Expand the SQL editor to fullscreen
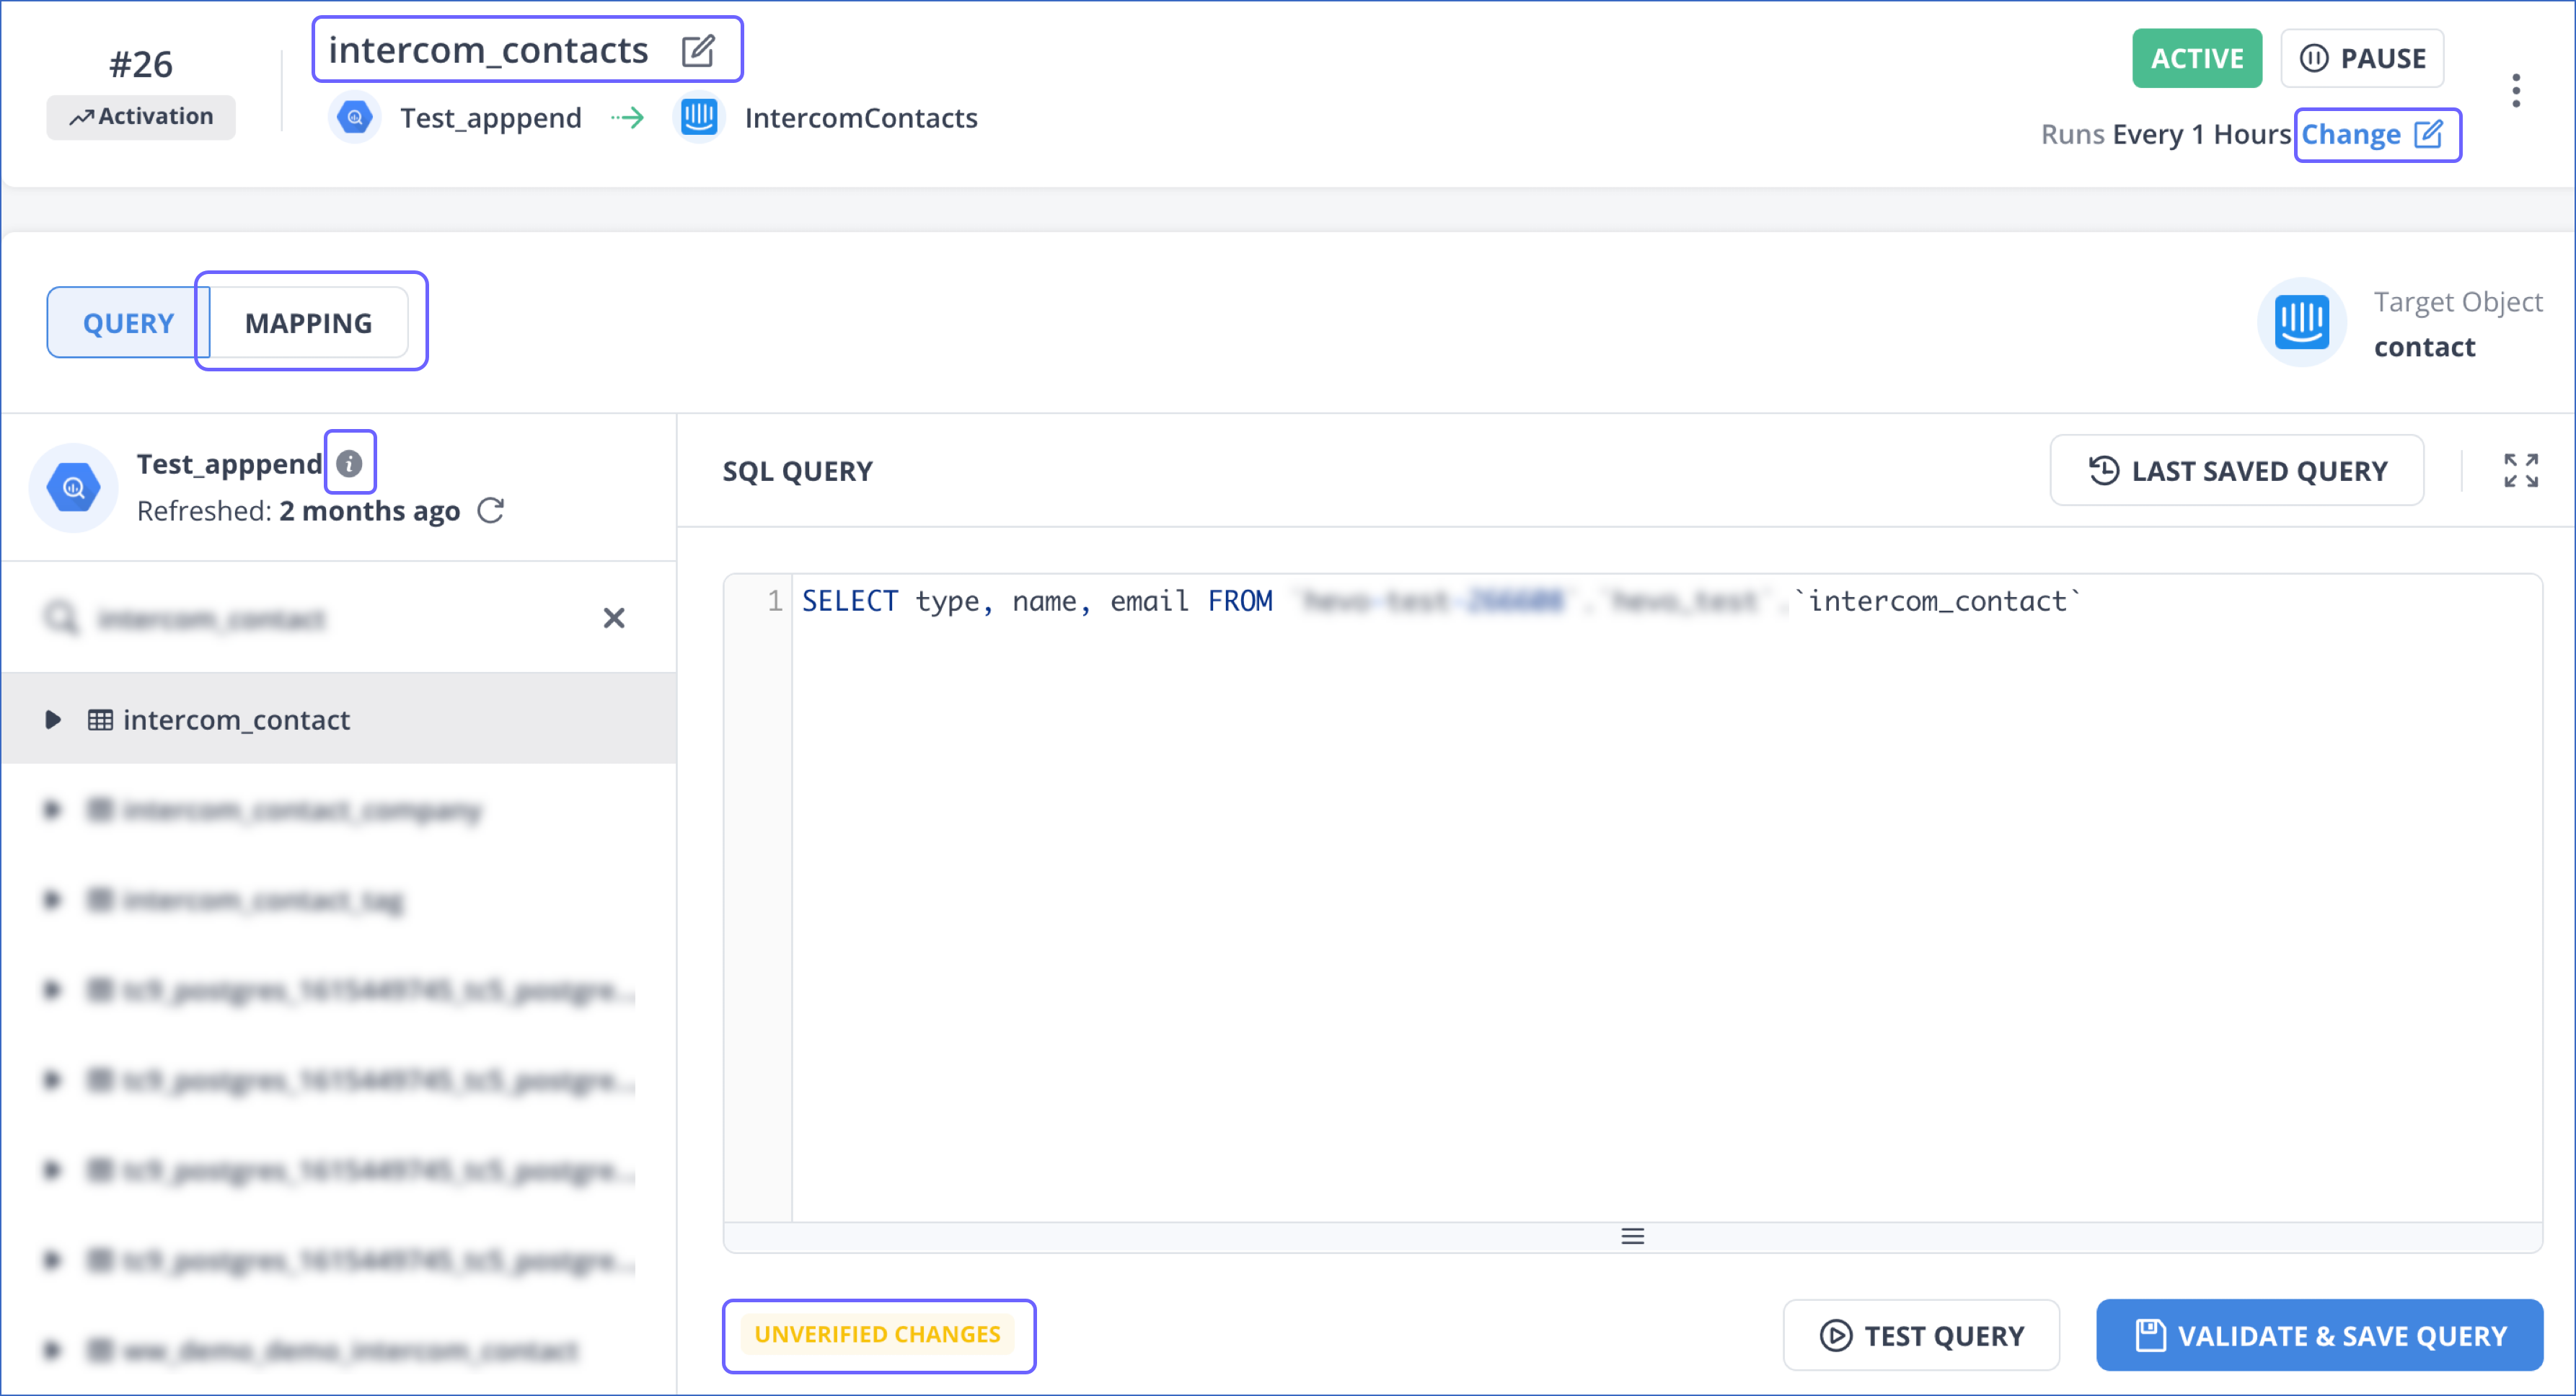Screen dimensions: 2576x1396 click(x=2520, y=470)
